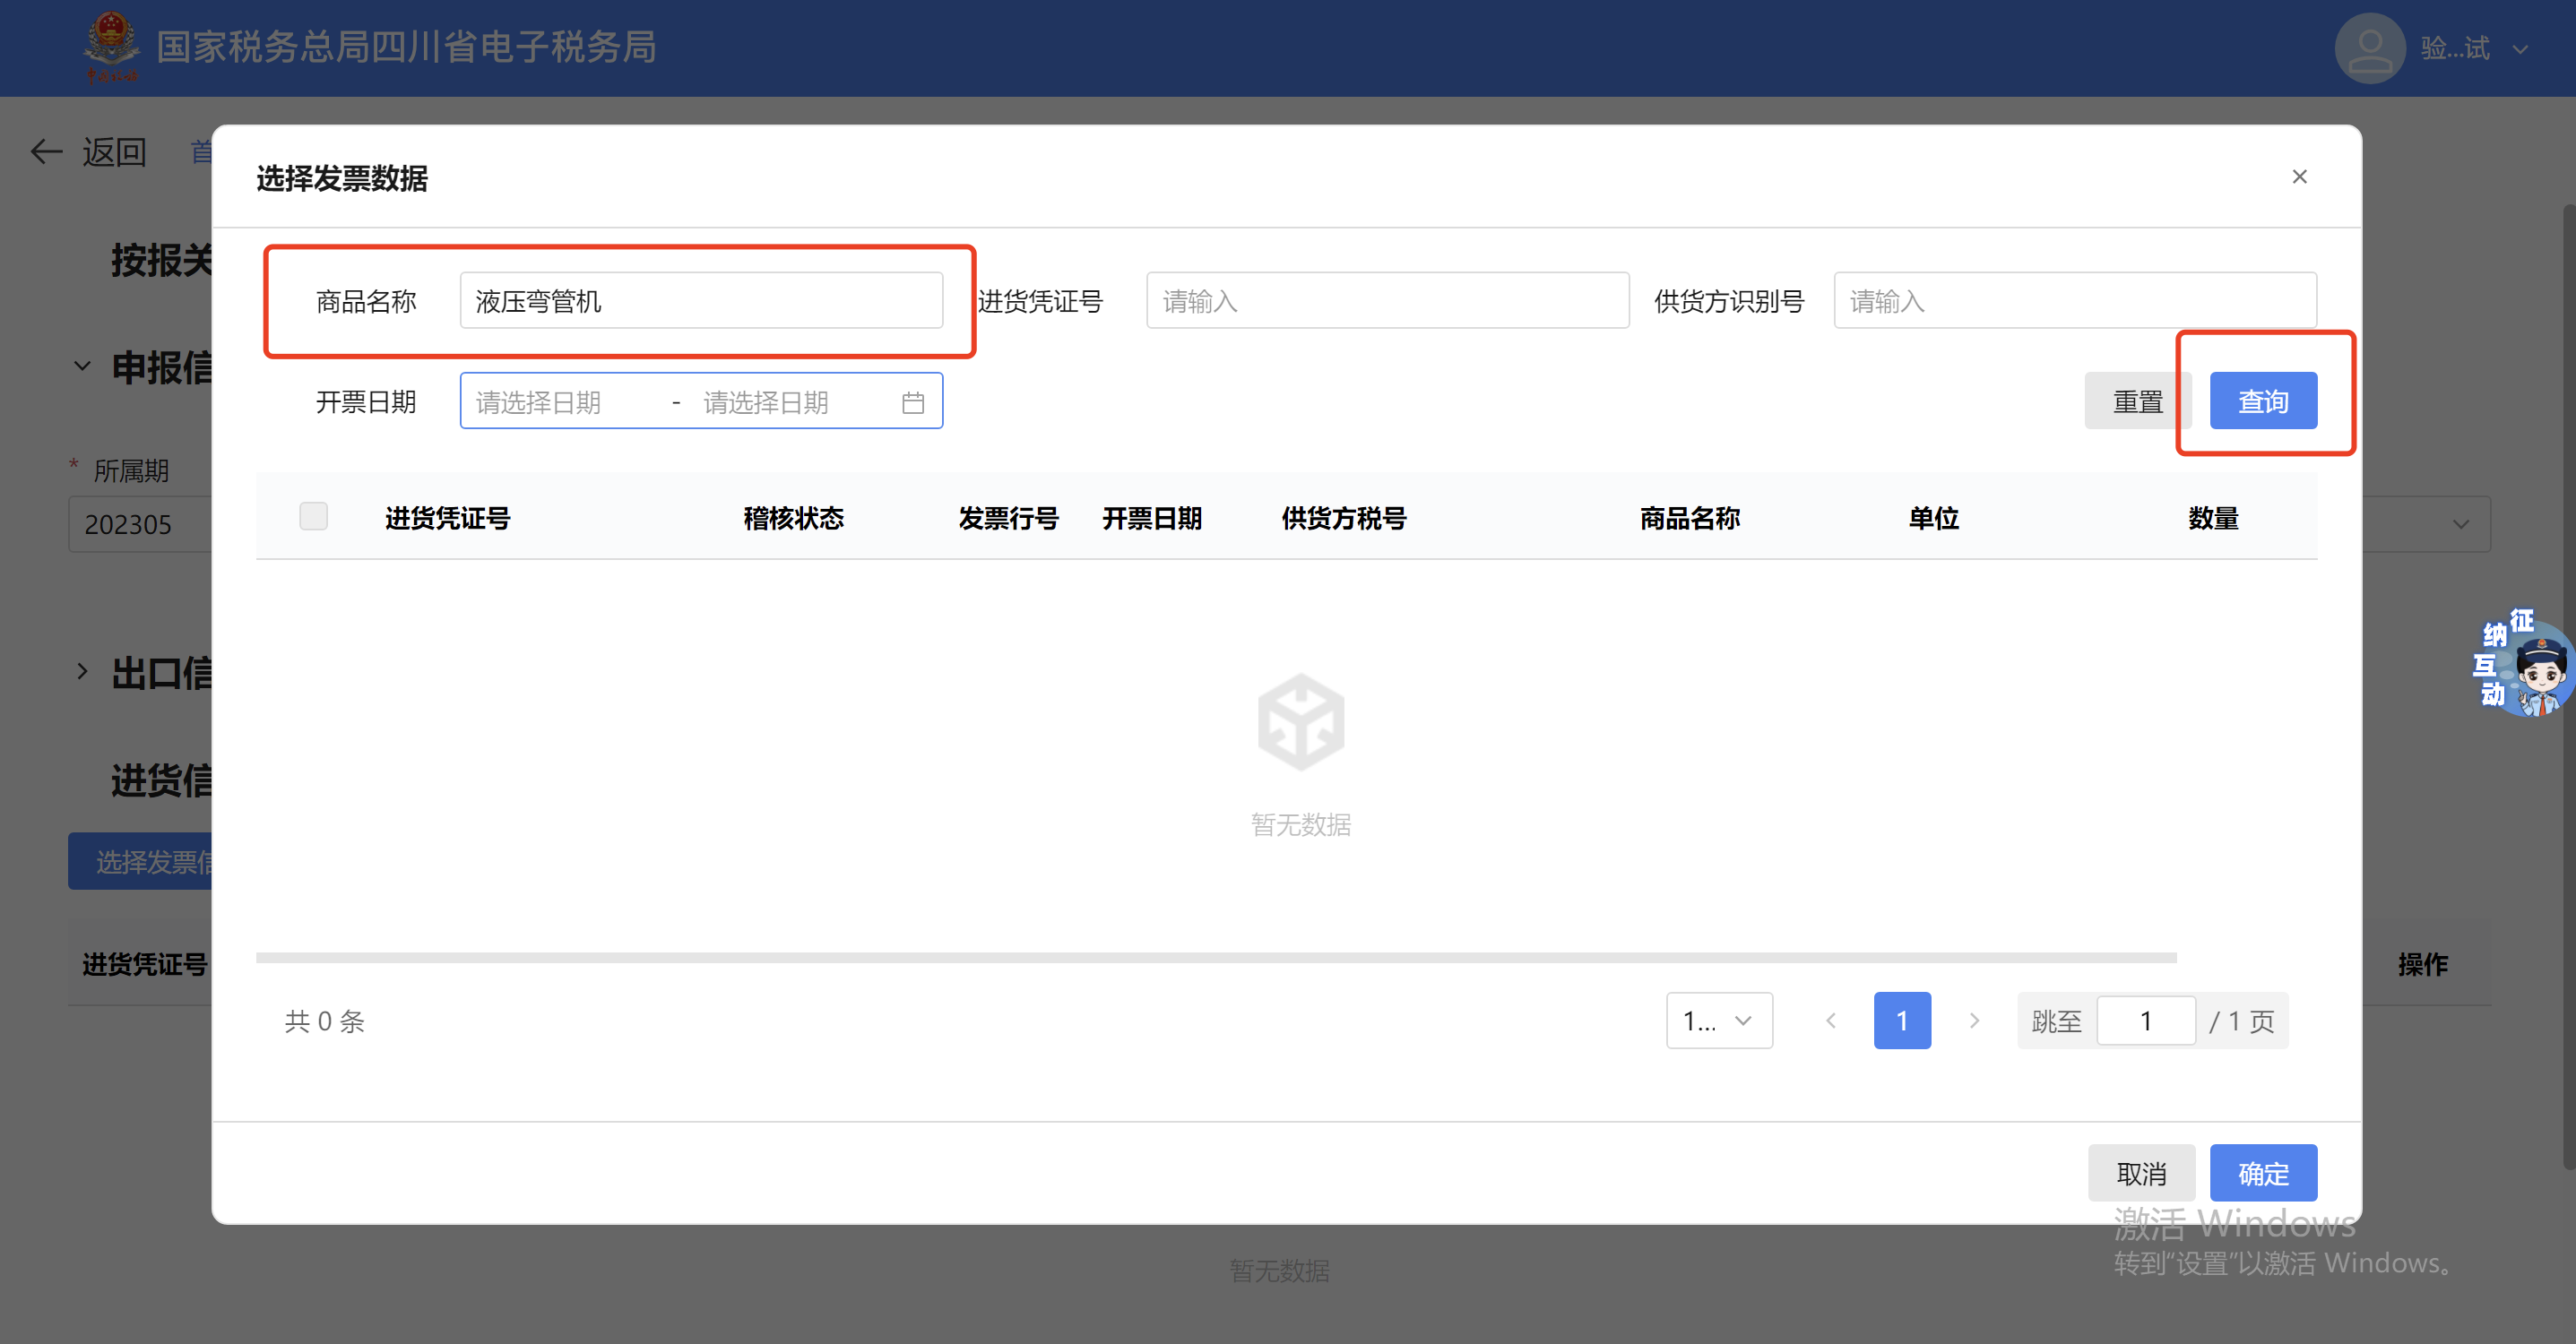Expand the user account menu chevron

[2520, 49]
